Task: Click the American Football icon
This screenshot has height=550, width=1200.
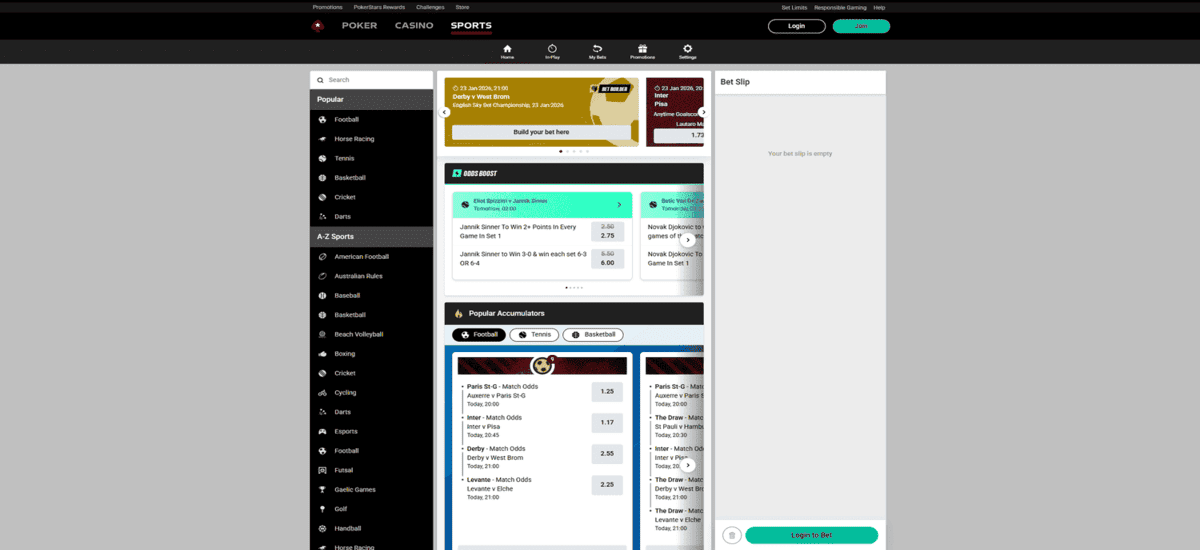Action: click(x=322, y=256)
